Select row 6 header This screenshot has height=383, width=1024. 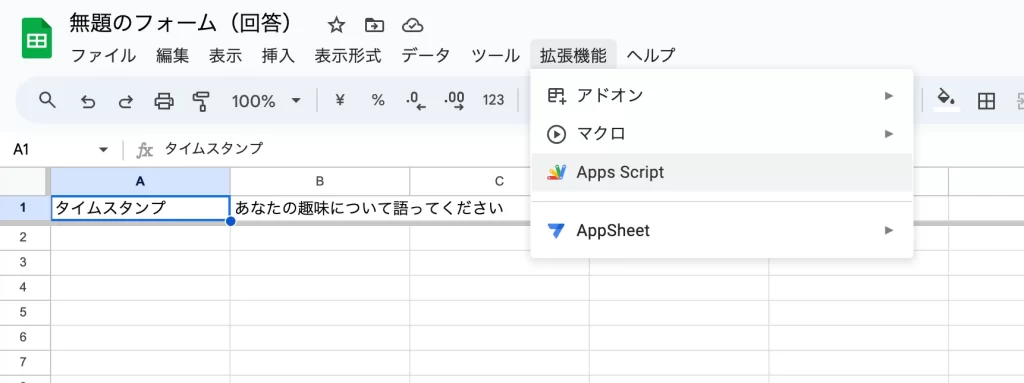click(x=25, y=337)
